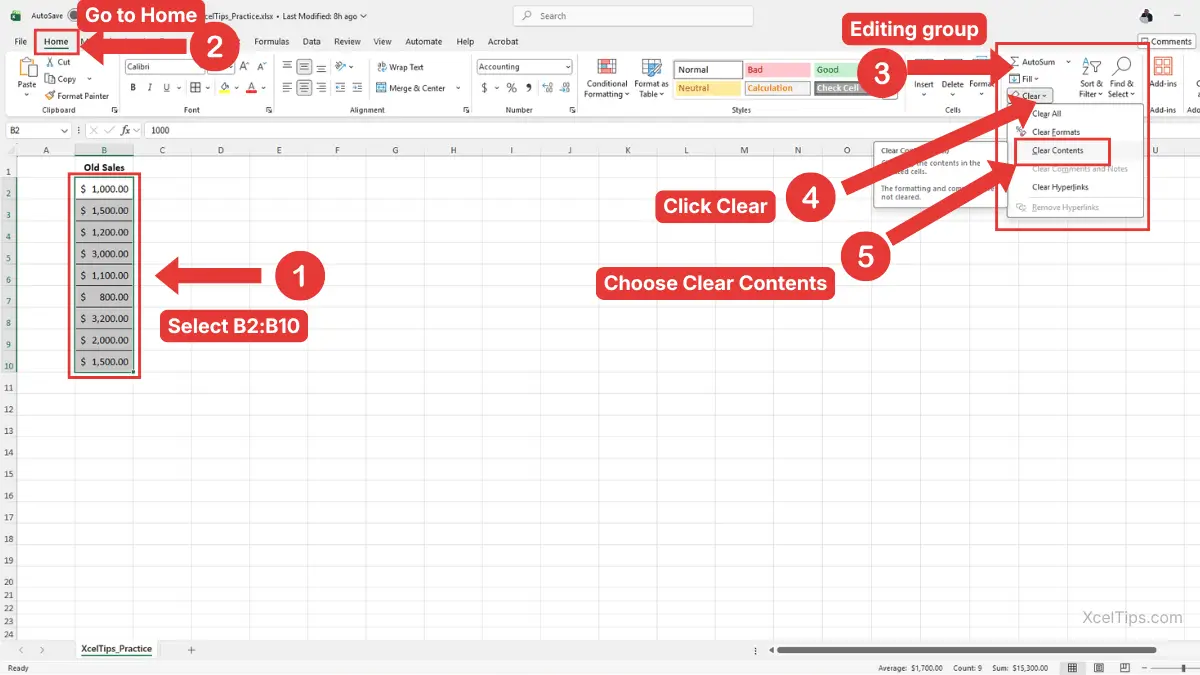Click Increase Indent icon
The width and height of the screenshot is (1200, 675).
click(359, 88)
